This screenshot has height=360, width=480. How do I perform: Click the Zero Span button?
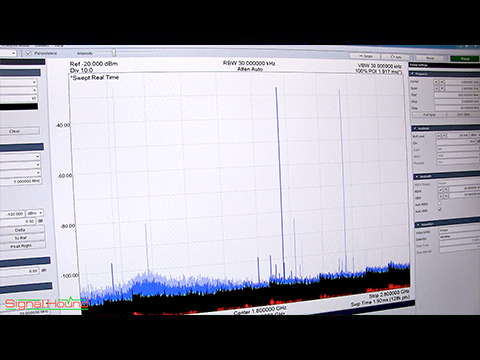tap(463, 114)
